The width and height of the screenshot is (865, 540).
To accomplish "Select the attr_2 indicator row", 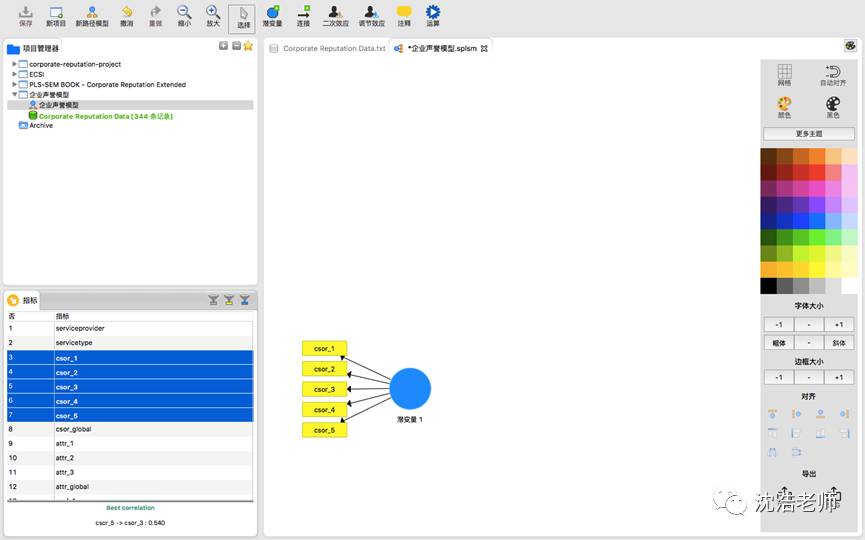I will (x=130, y=458).
